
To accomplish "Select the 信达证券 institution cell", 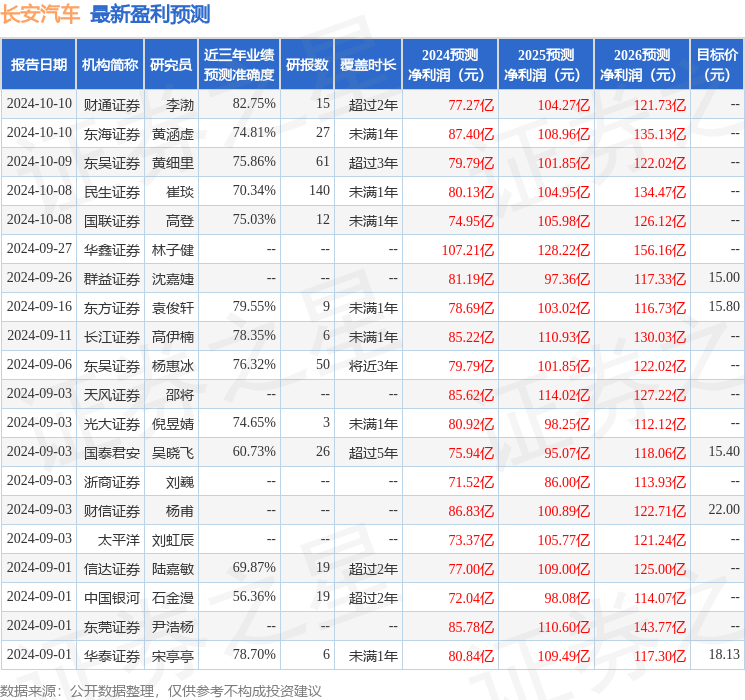I will 112,569.
